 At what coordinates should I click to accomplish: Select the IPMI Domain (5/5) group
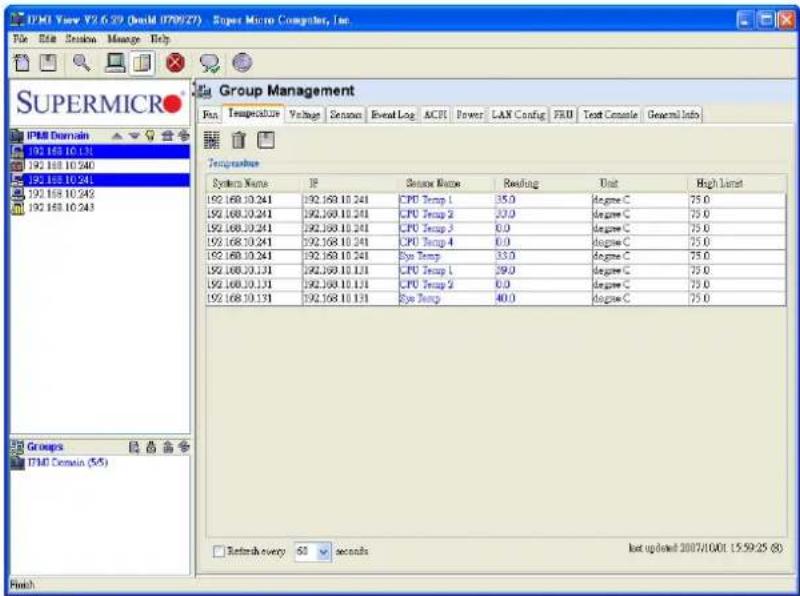click(67, 463)
